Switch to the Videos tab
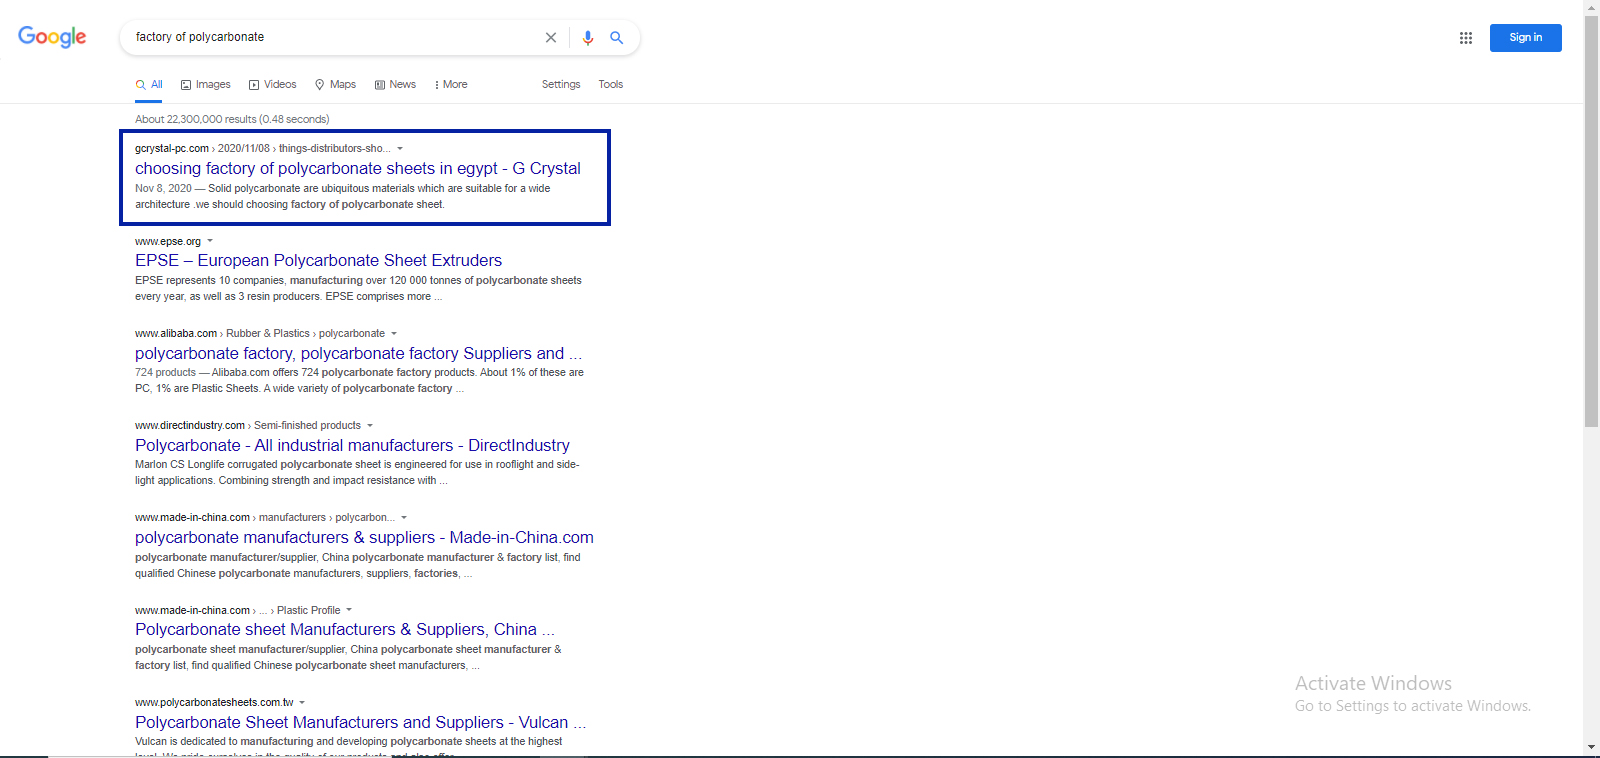The height and width of the screenshot is (758, 1600). tap(273, 85)
